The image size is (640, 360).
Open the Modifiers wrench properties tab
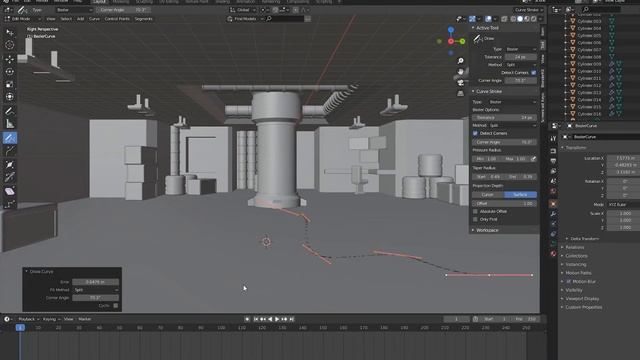click(553, 214)
